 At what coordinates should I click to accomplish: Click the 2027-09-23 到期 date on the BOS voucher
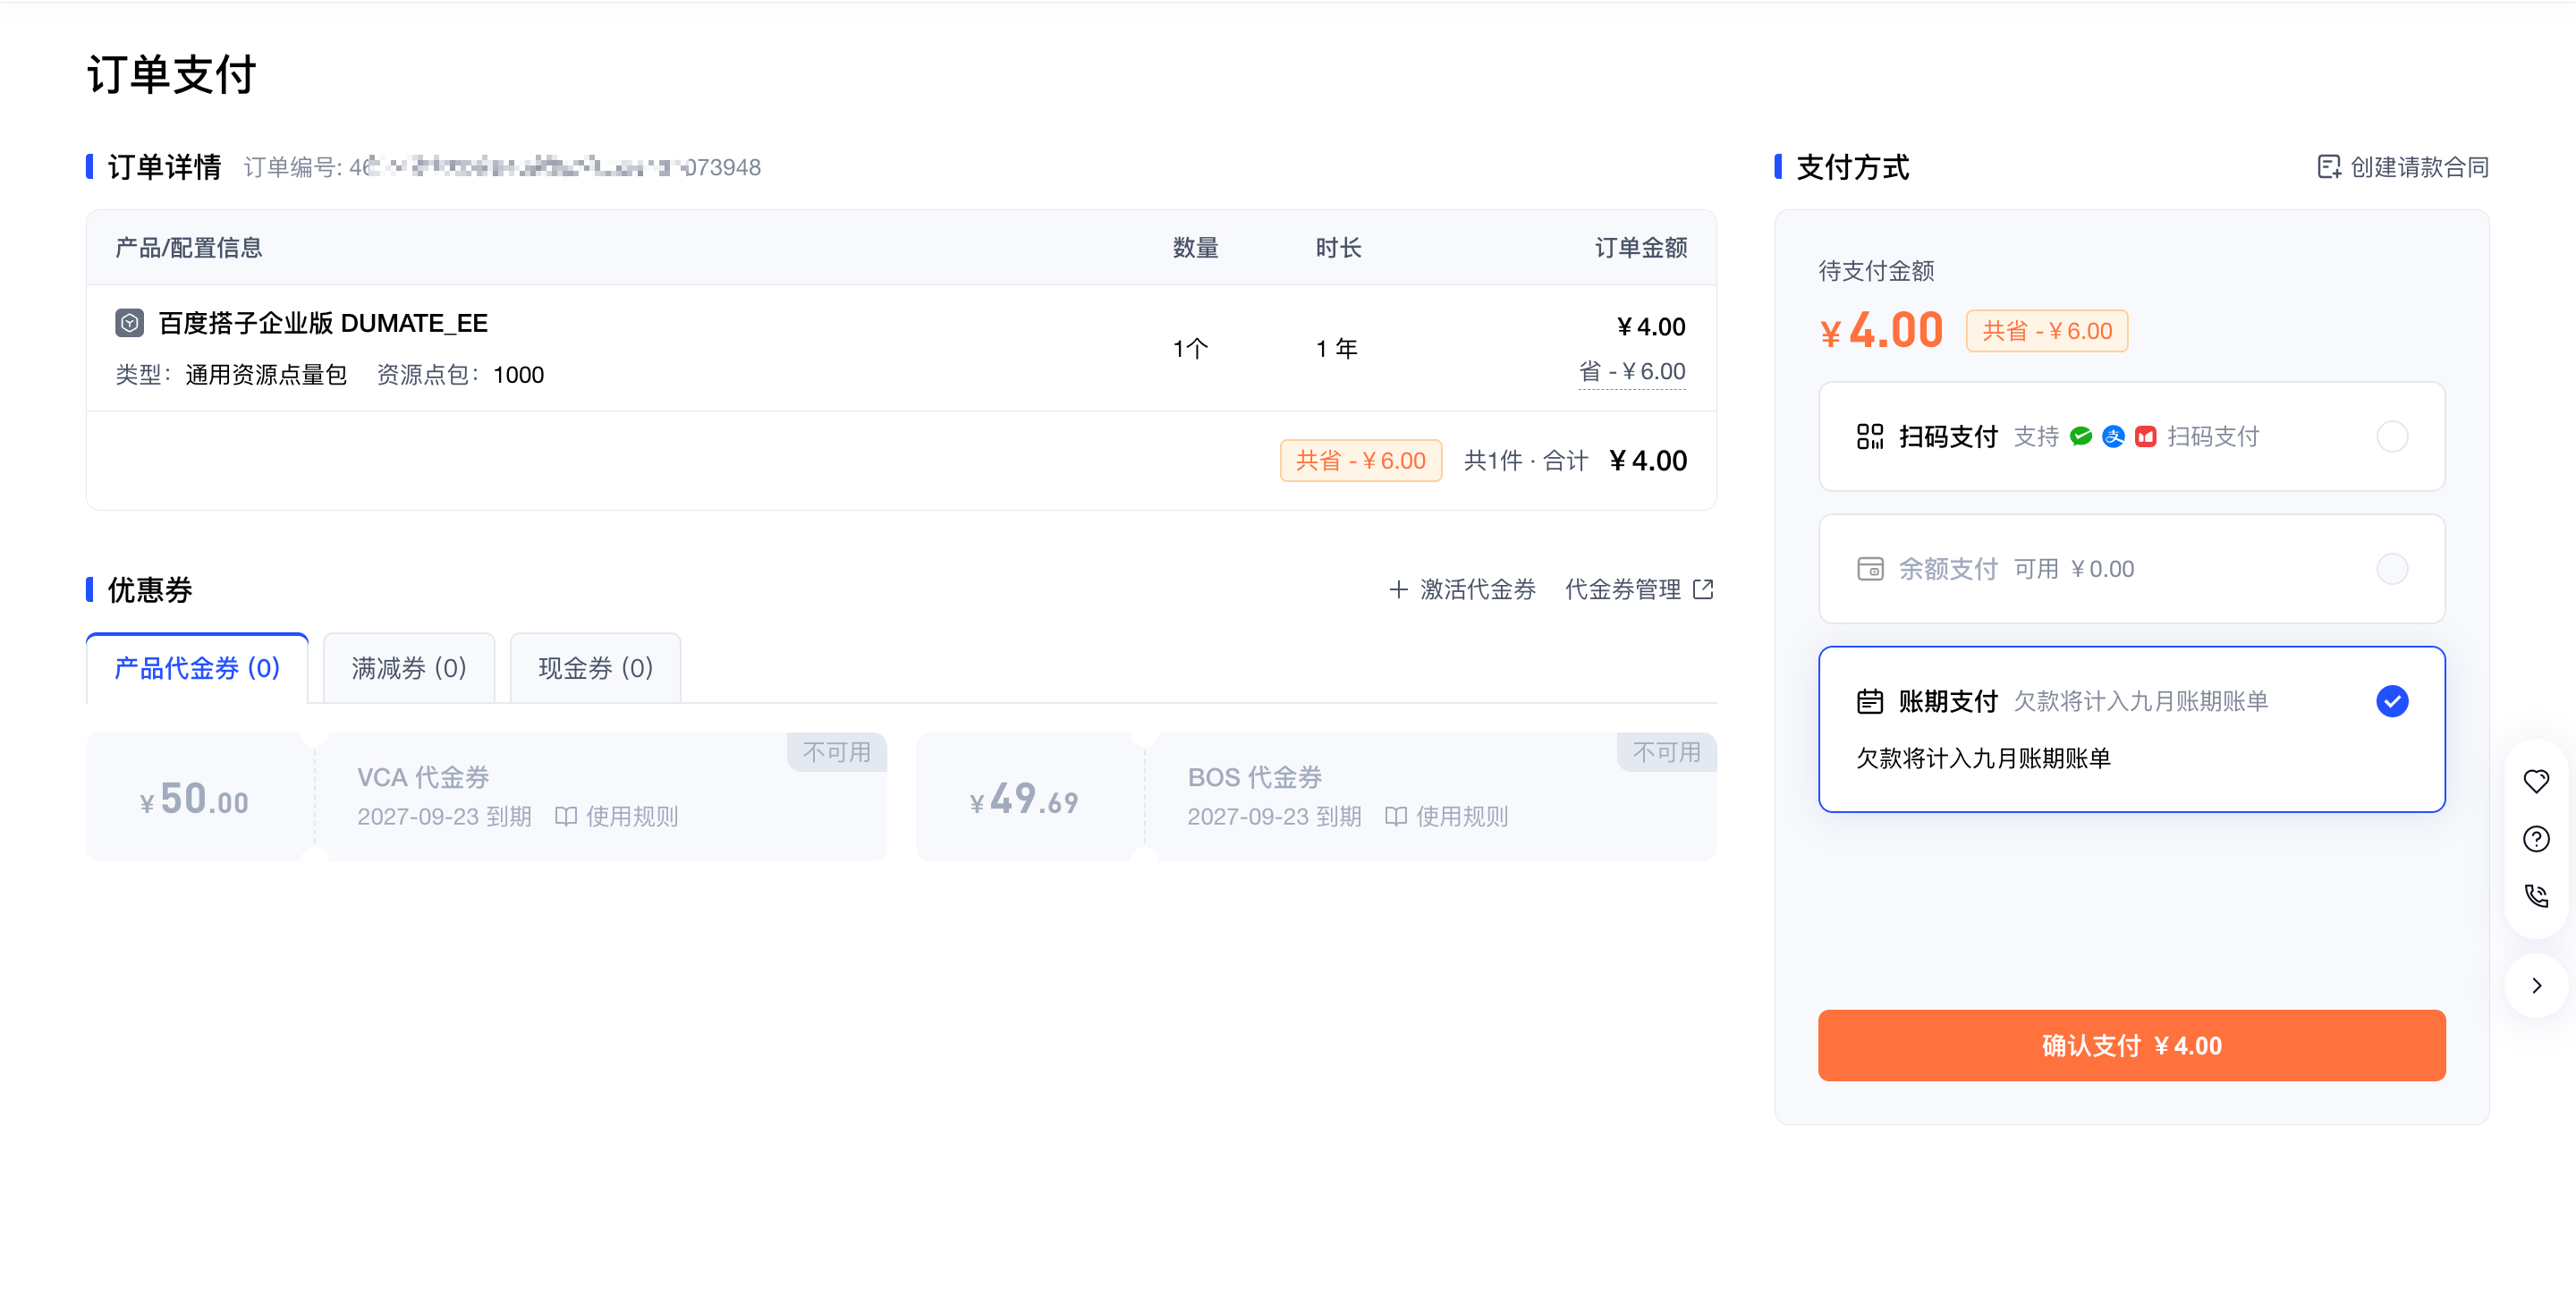click(x=1274, y=817)
